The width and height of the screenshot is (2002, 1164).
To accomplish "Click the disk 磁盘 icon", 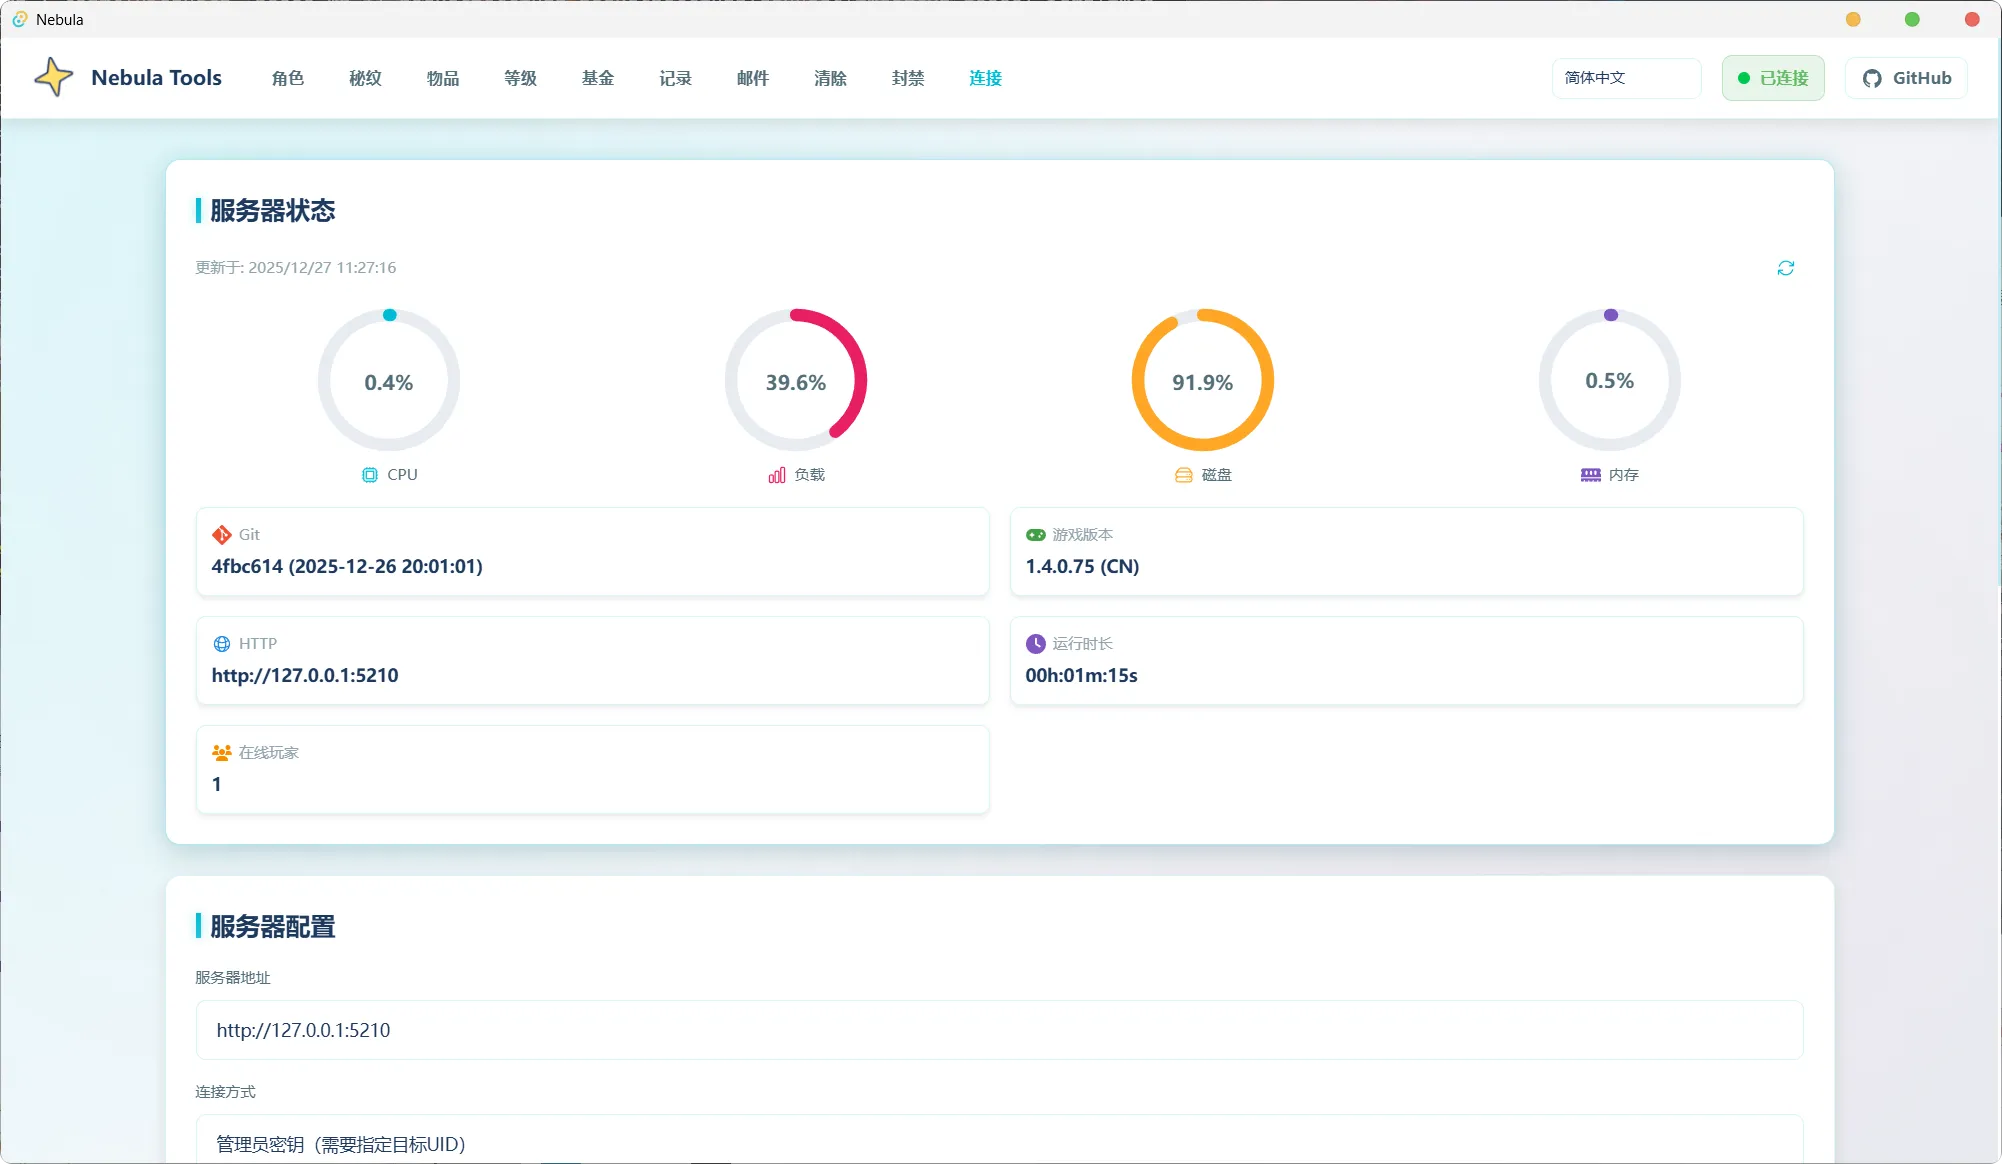I will coord(1183,475).
